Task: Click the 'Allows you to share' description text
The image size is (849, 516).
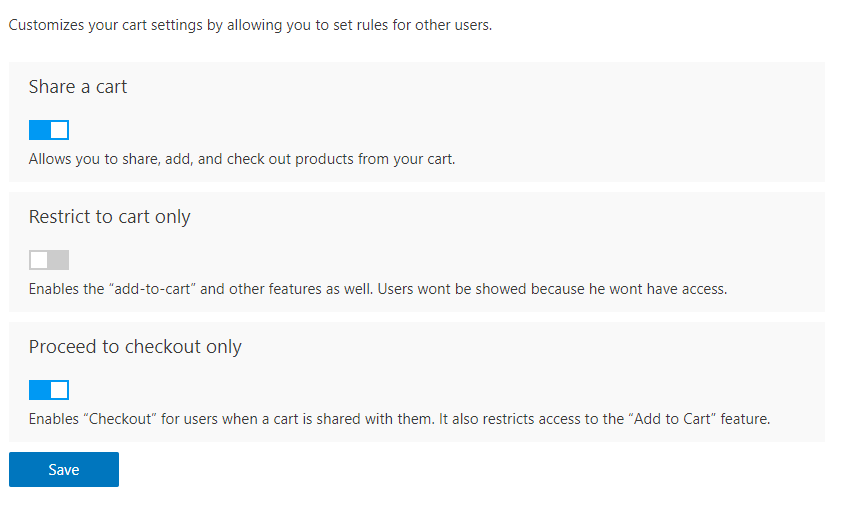Action: [242, 159]
